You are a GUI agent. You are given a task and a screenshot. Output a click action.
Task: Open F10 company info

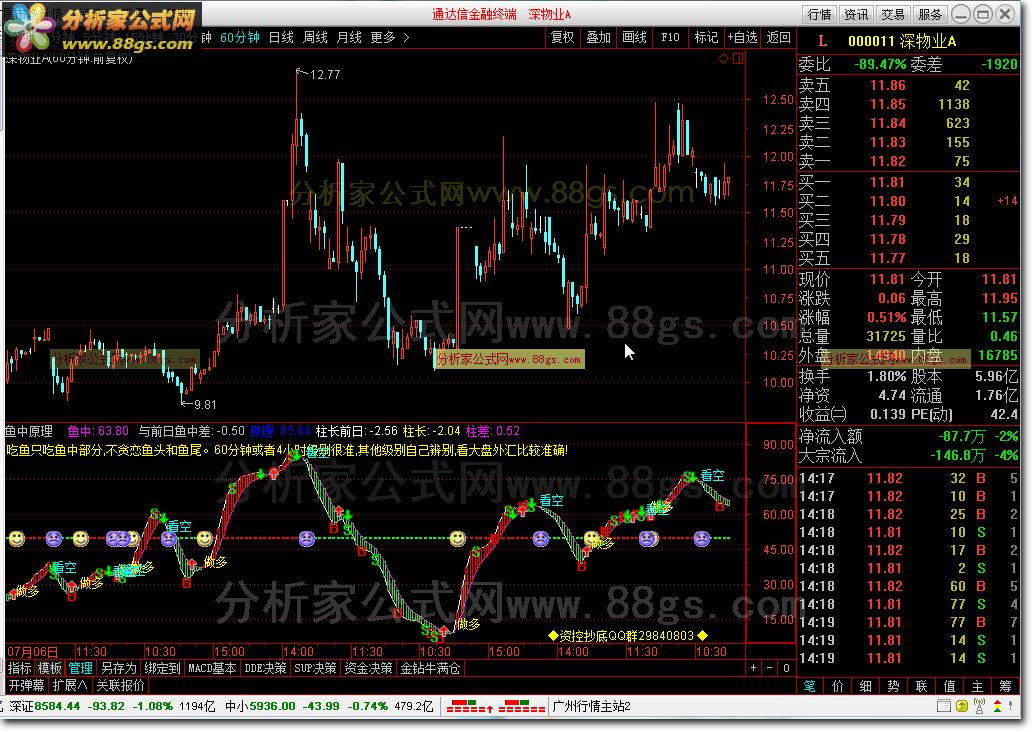tap(670, 38)
